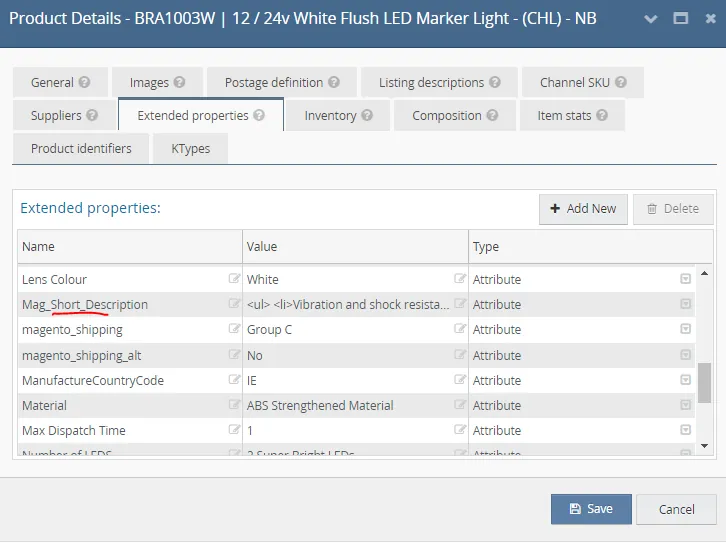The width and height of the screenshot is (726, 554).
Task: Click the Type column header
Action: click(x=591, y=247)
